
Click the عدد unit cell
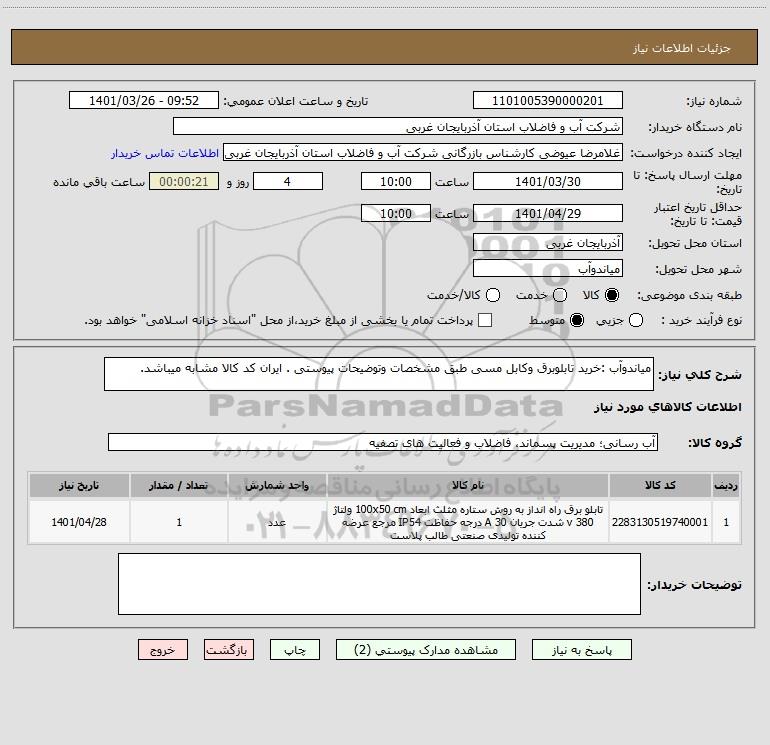(x=277, y=522)
